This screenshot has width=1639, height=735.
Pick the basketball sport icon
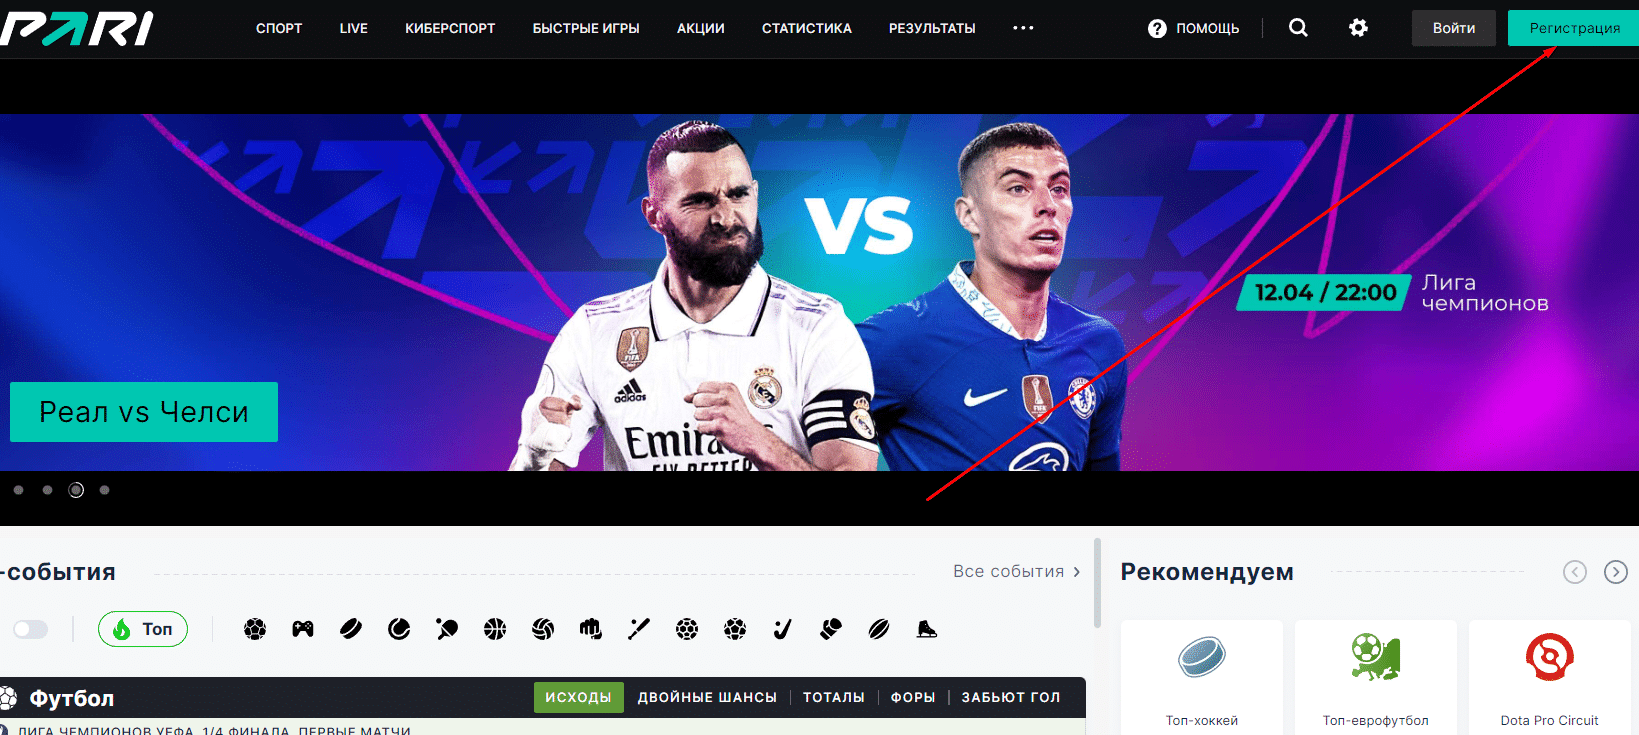coord(495,629)
